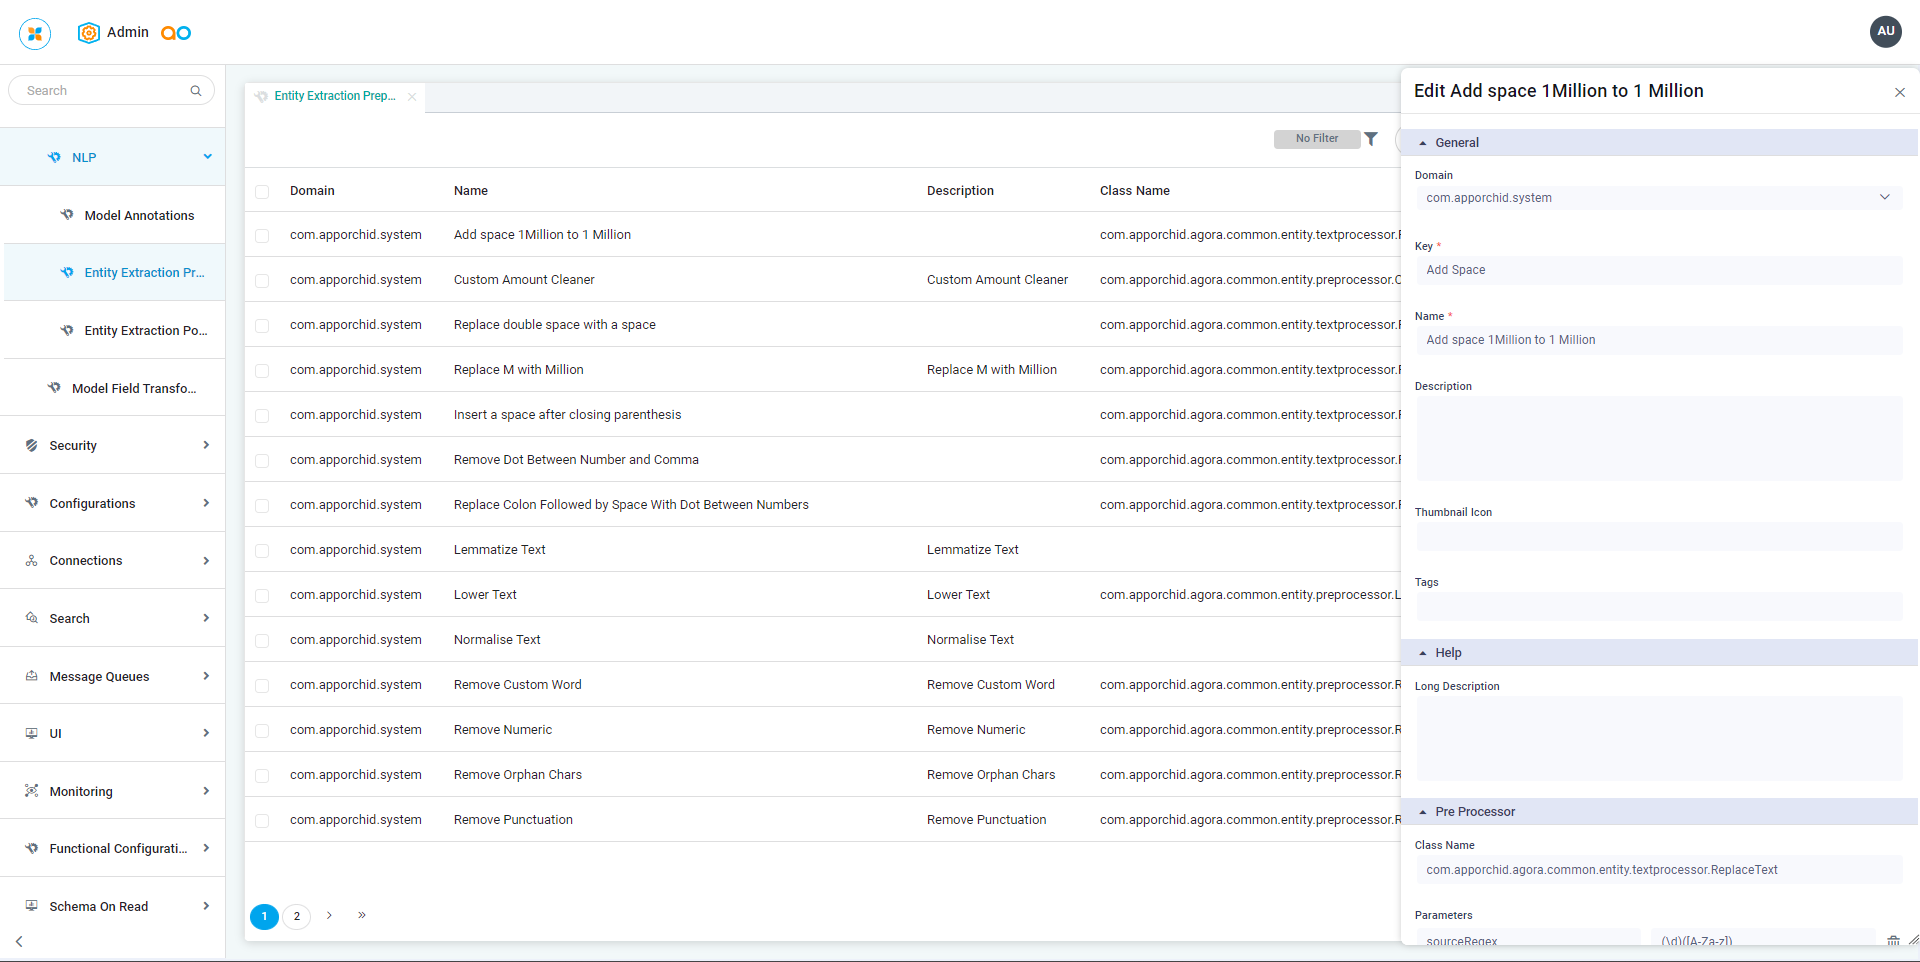Click the AU user avatar
Viewport: 1920px width, 962px height.
point(1885,32)
